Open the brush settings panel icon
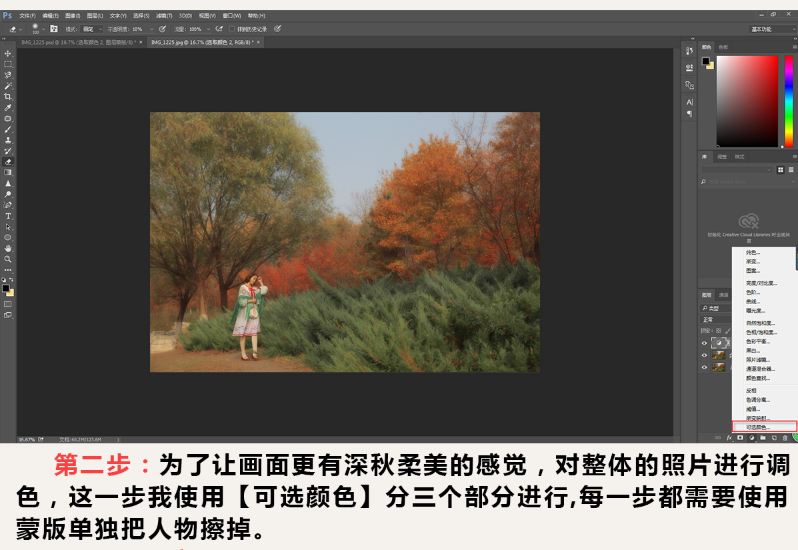798x550 pixels. pyautogui.click(x=54, y=29)
